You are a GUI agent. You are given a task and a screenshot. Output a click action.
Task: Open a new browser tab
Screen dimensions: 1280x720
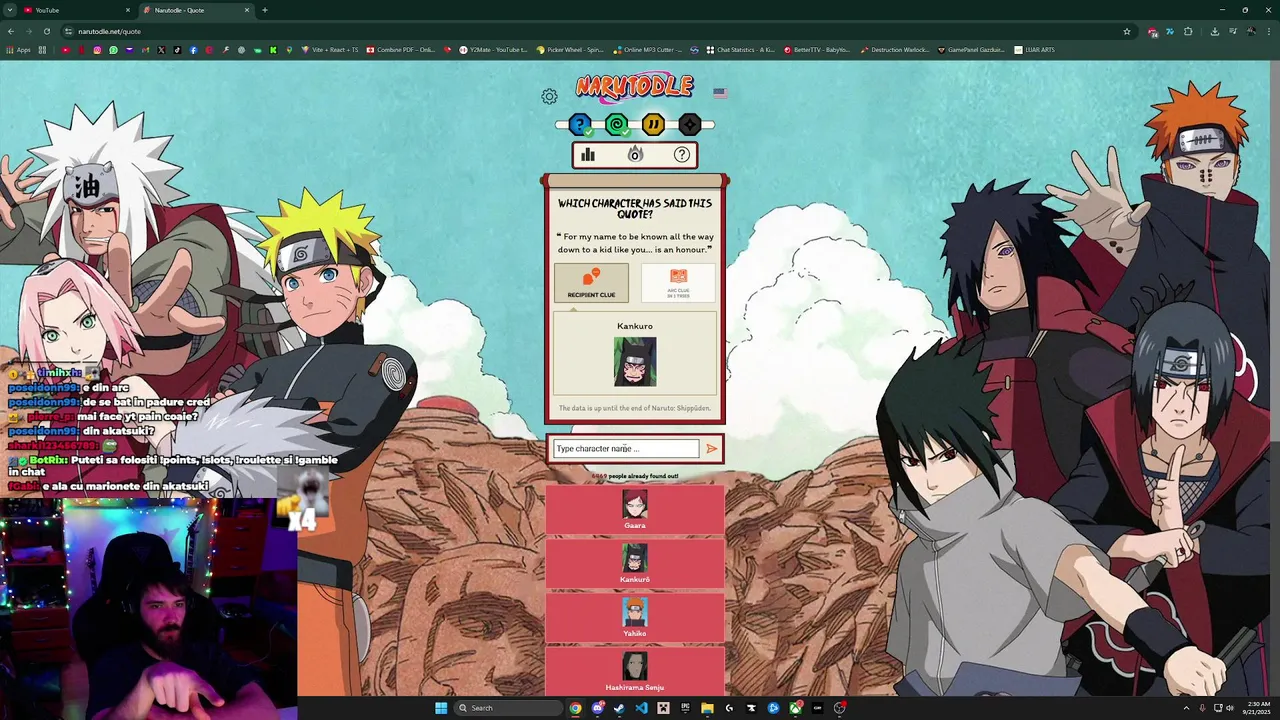265,10
